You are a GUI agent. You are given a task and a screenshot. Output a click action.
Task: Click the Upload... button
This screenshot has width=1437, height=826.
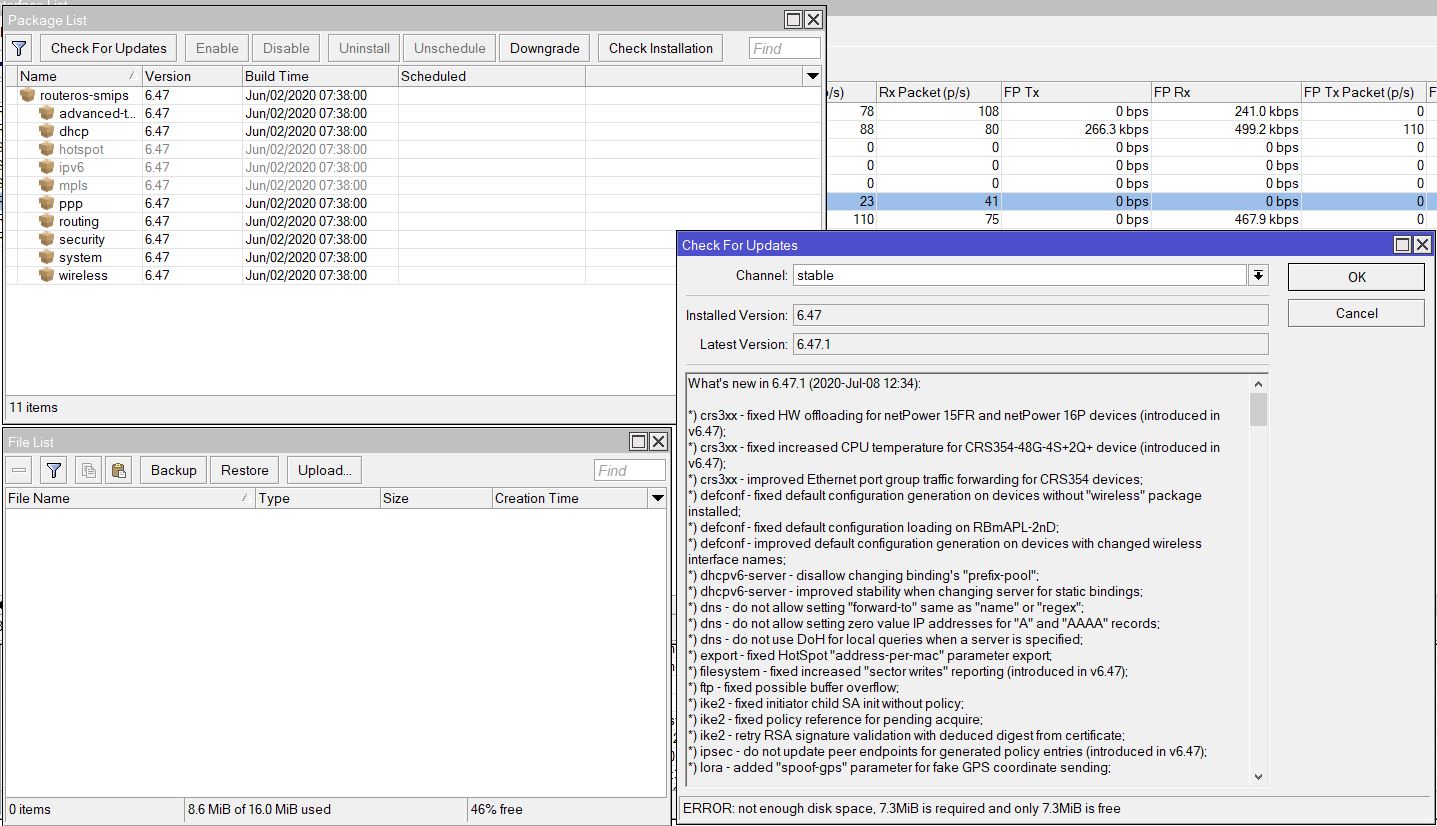pyautogui.click(x=324, y=470)
